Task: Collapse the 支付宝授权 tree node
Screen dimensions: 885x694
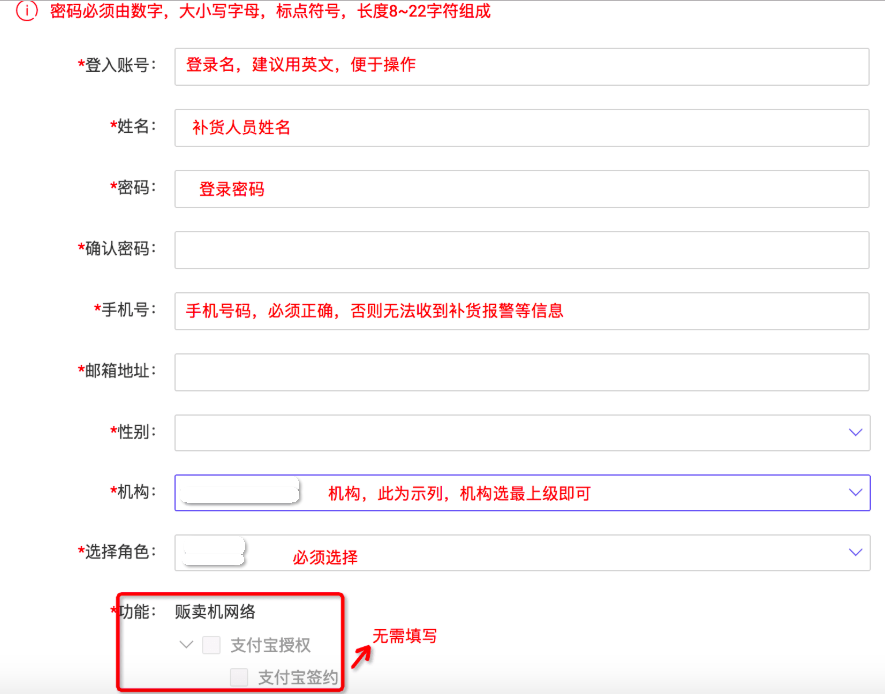Action: [x=186, y=644]
